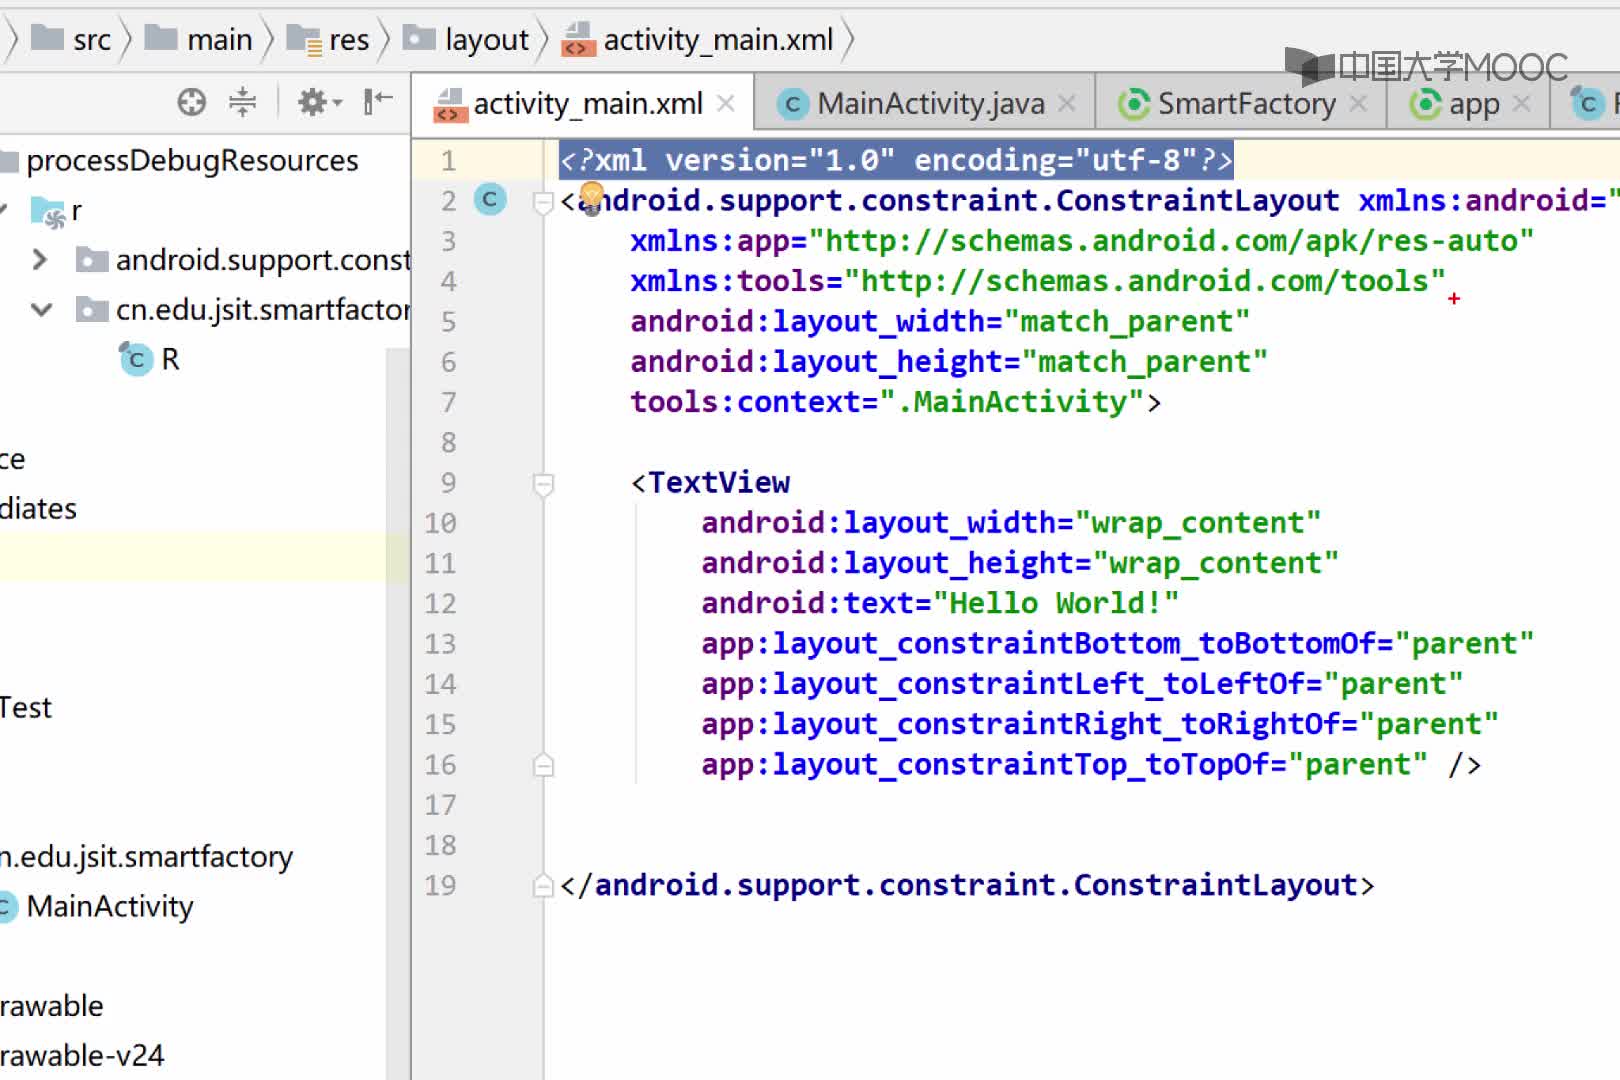Select the edu.jsit.smartfactory package above MainActivity
The width and height of the screenshot is (1620, 1080).
pos(146,856)
